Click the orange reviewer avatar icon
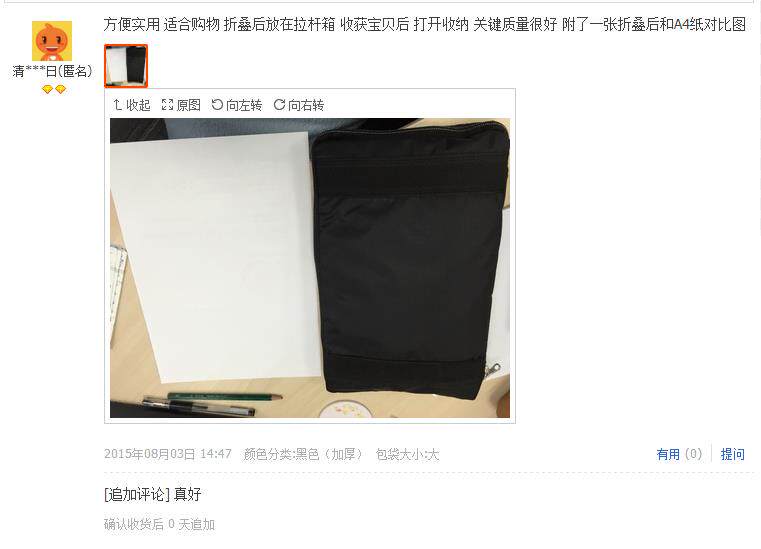This screenshot has height=549, width=761. [52, 41]
